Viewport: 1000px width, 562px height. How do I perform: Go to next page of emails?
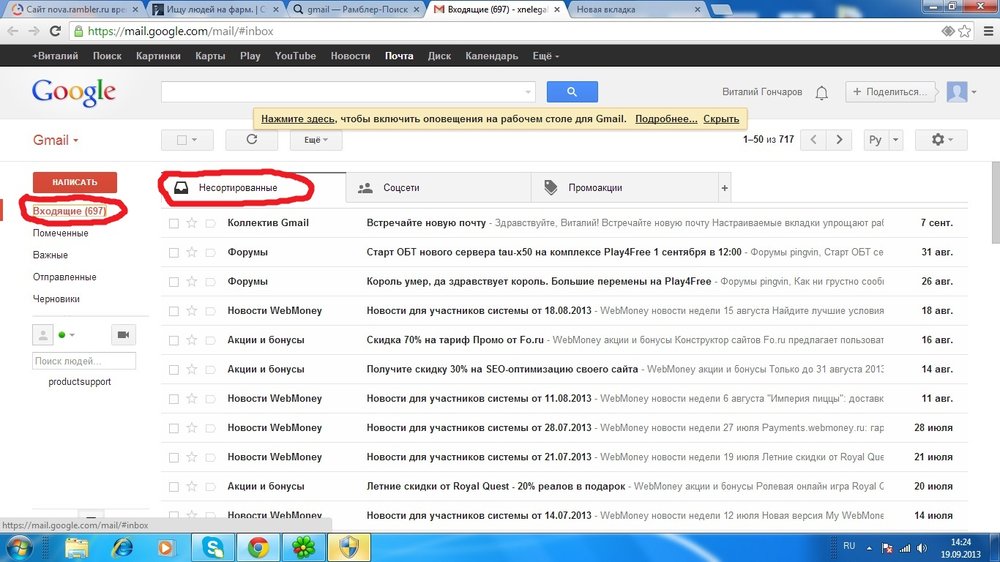point(840,140)
